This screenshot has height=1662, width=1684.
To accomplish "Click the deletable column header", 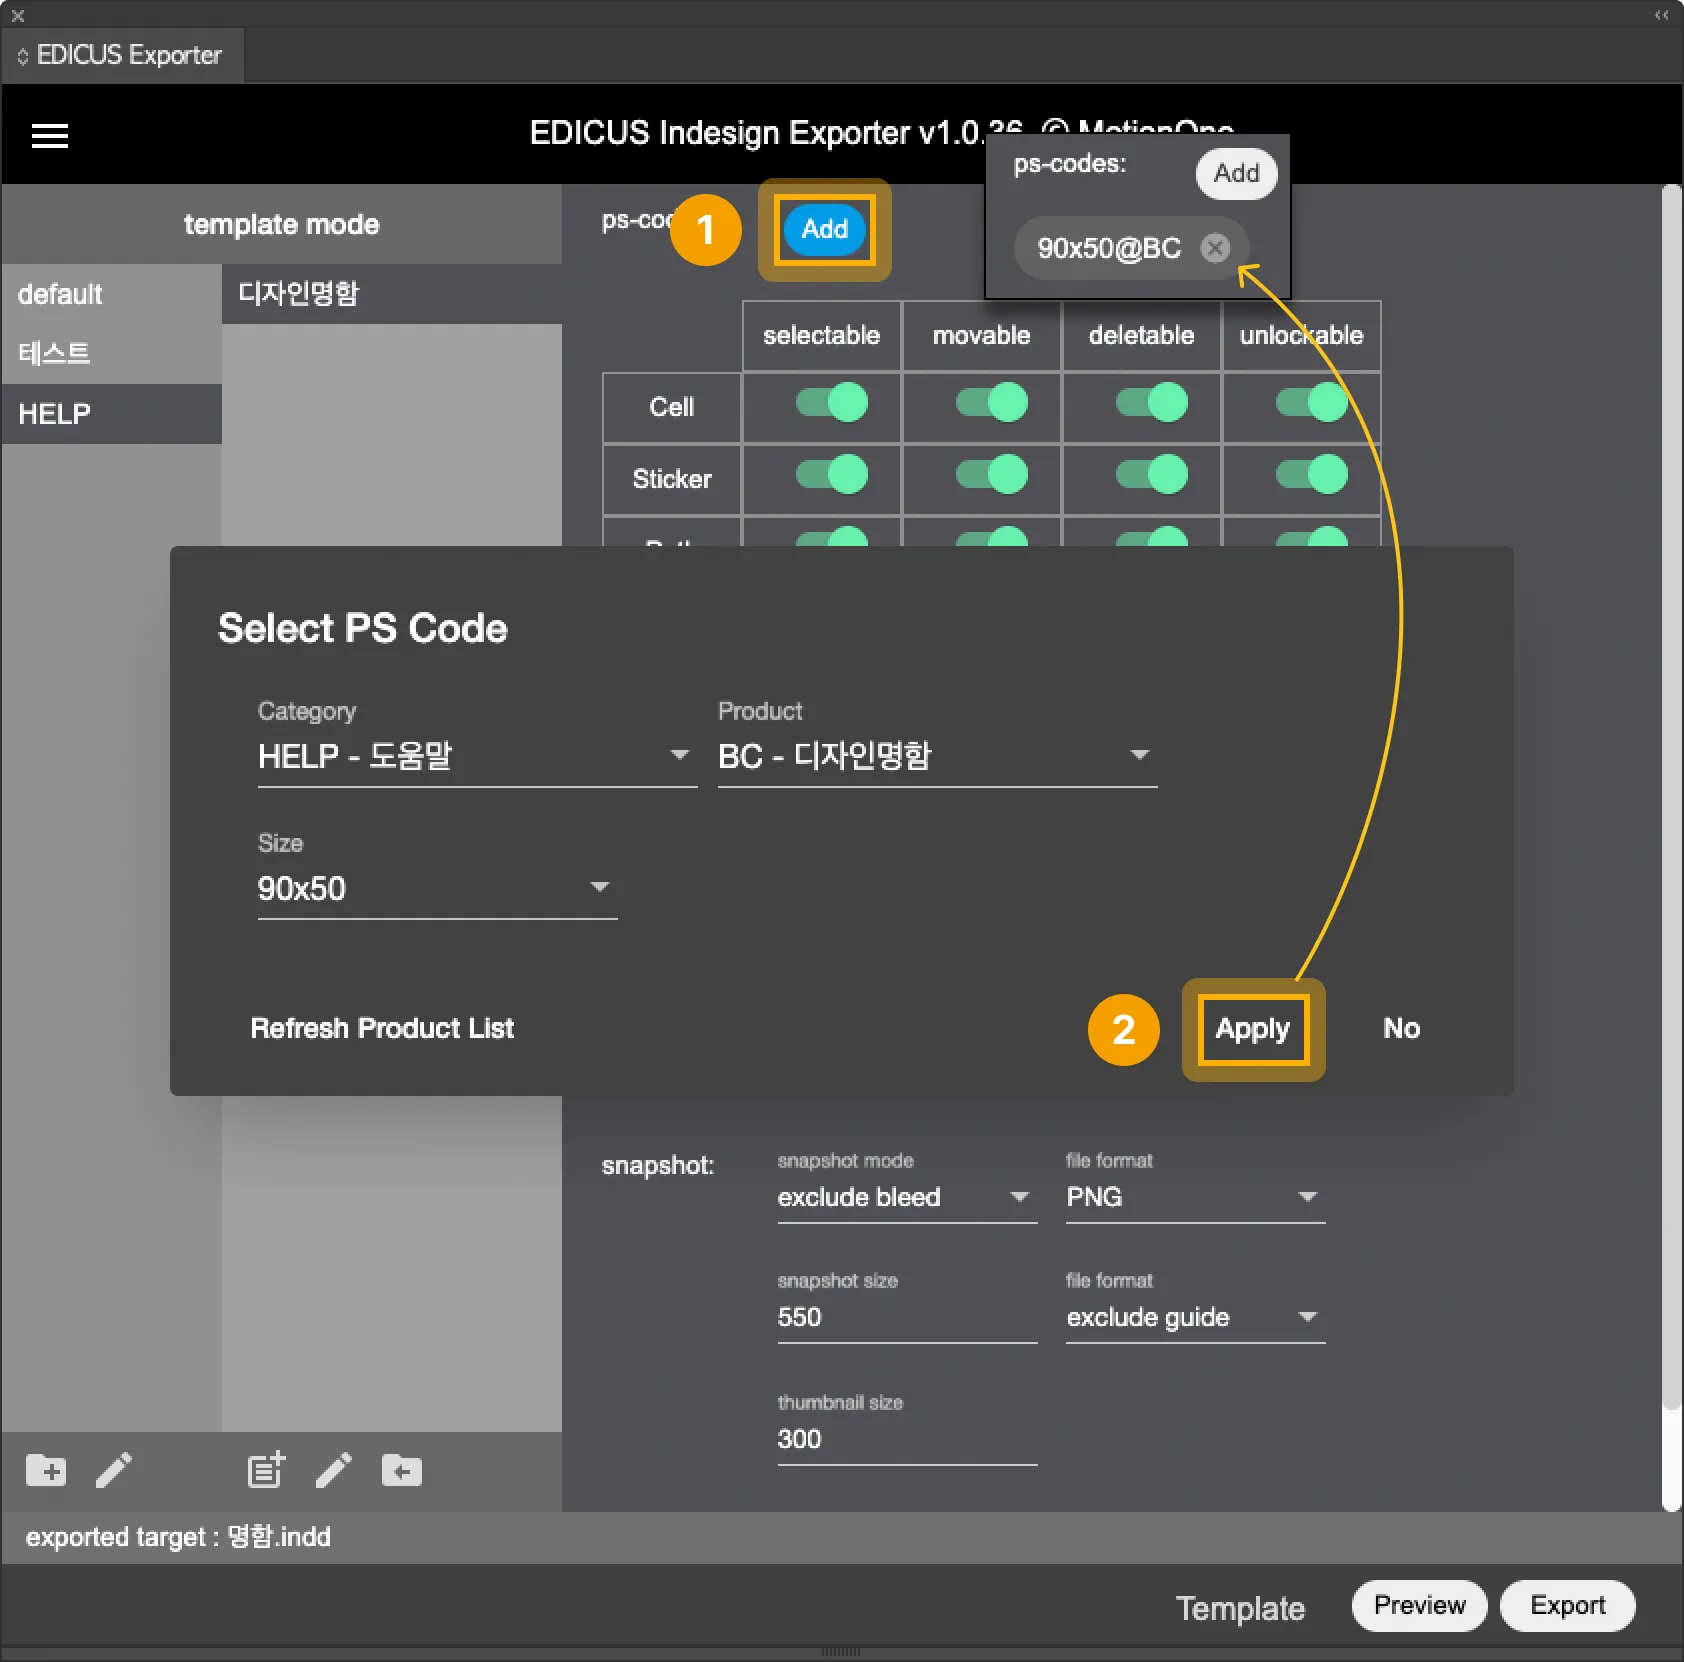I will (1141, 335).
